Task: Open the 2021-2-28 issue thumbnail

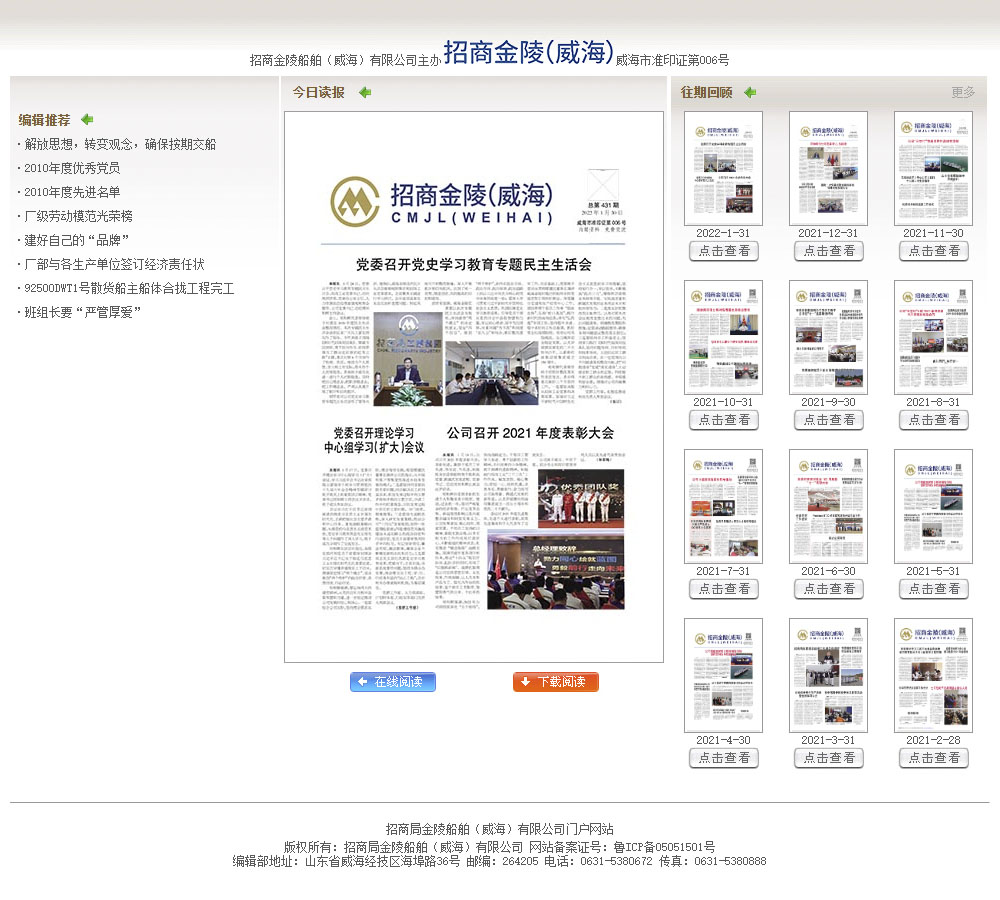Action: pyautogui.click(x=934, y=675)
